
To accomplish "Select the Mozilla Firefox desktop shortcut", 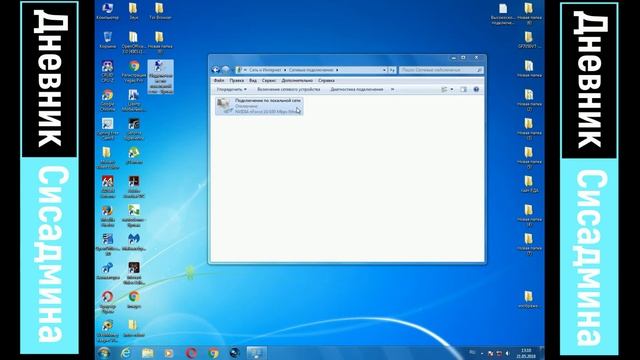I will pyautogui.click(x=108, y=216).
